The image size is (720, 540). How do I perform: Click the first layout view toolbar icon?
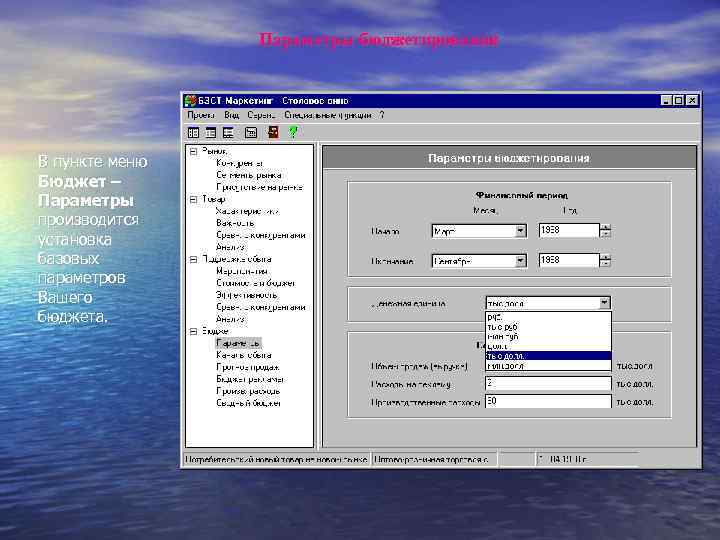click(x=193, y=131)
